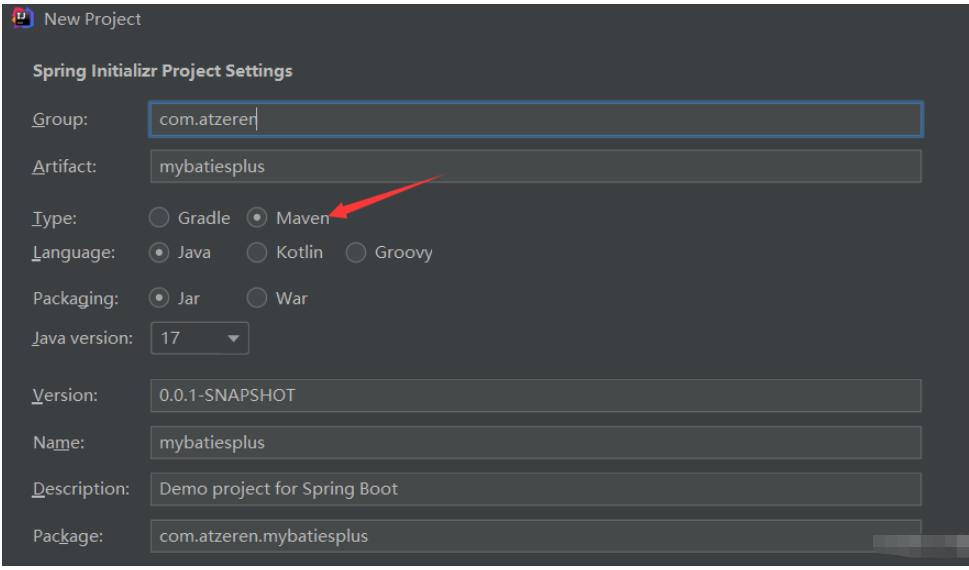Focus the Group text field

(x=535, y=119)
